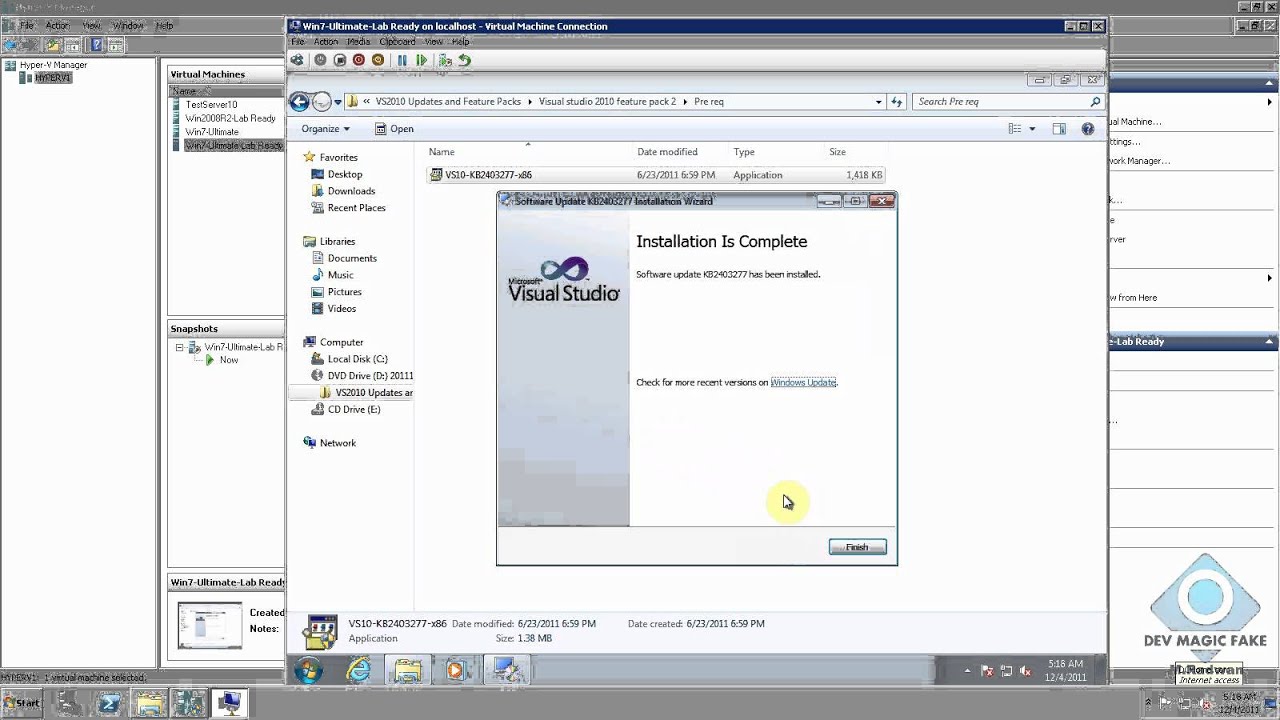
Task: Click the Revert toolbar icon
Action: (x=465, y=60)
